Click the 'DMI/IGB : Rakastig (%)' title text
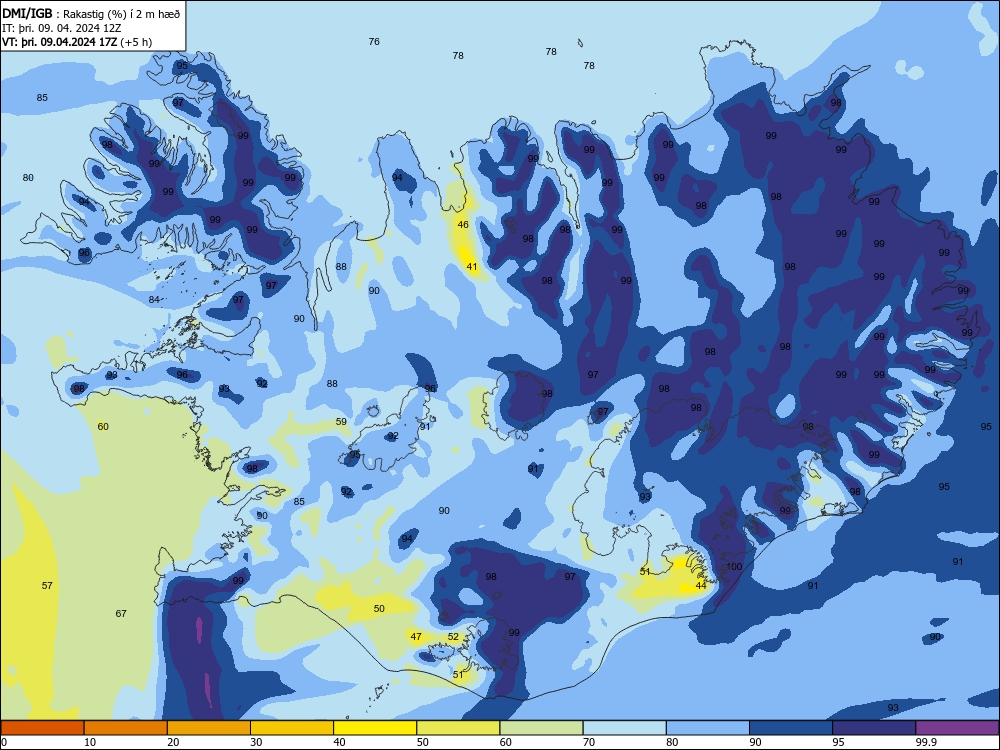The height and width of the screenshot is (750, 1000). 90,14
